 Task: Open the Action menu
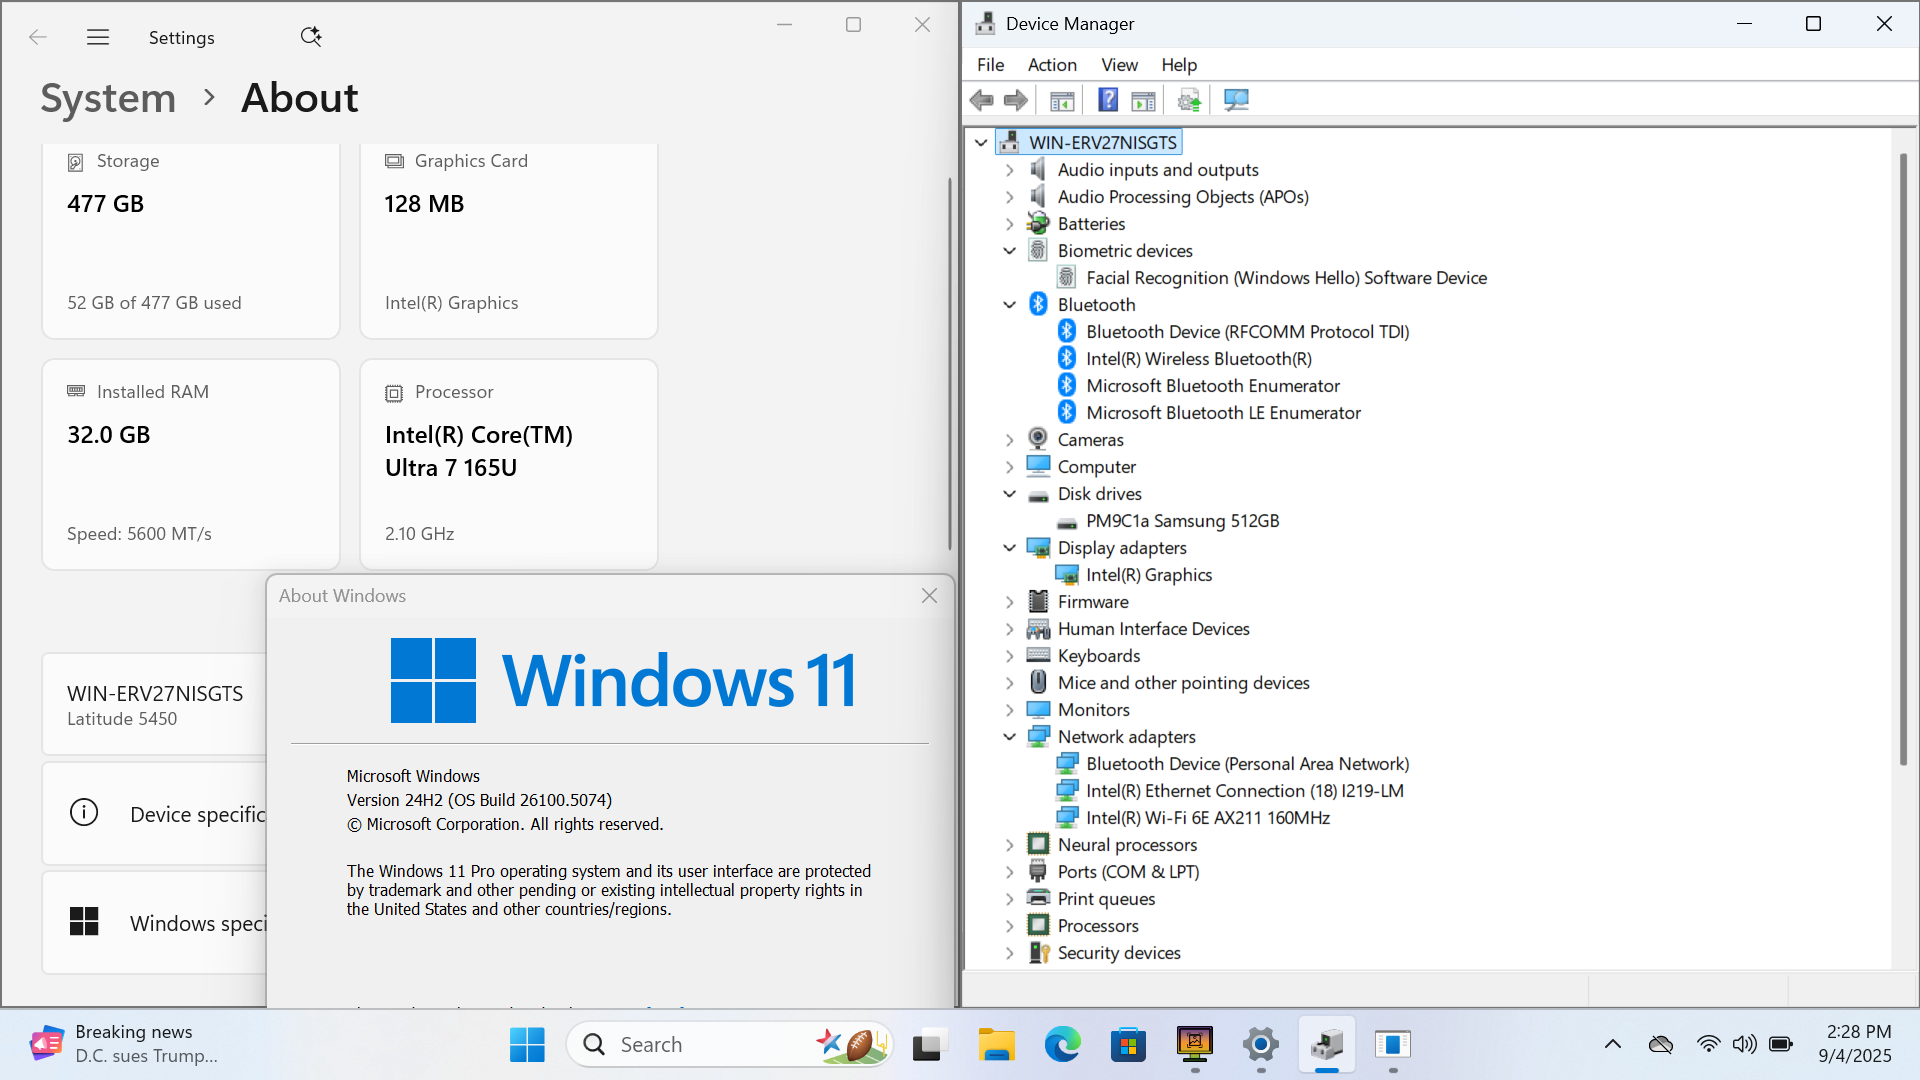tap(1052, 65)
